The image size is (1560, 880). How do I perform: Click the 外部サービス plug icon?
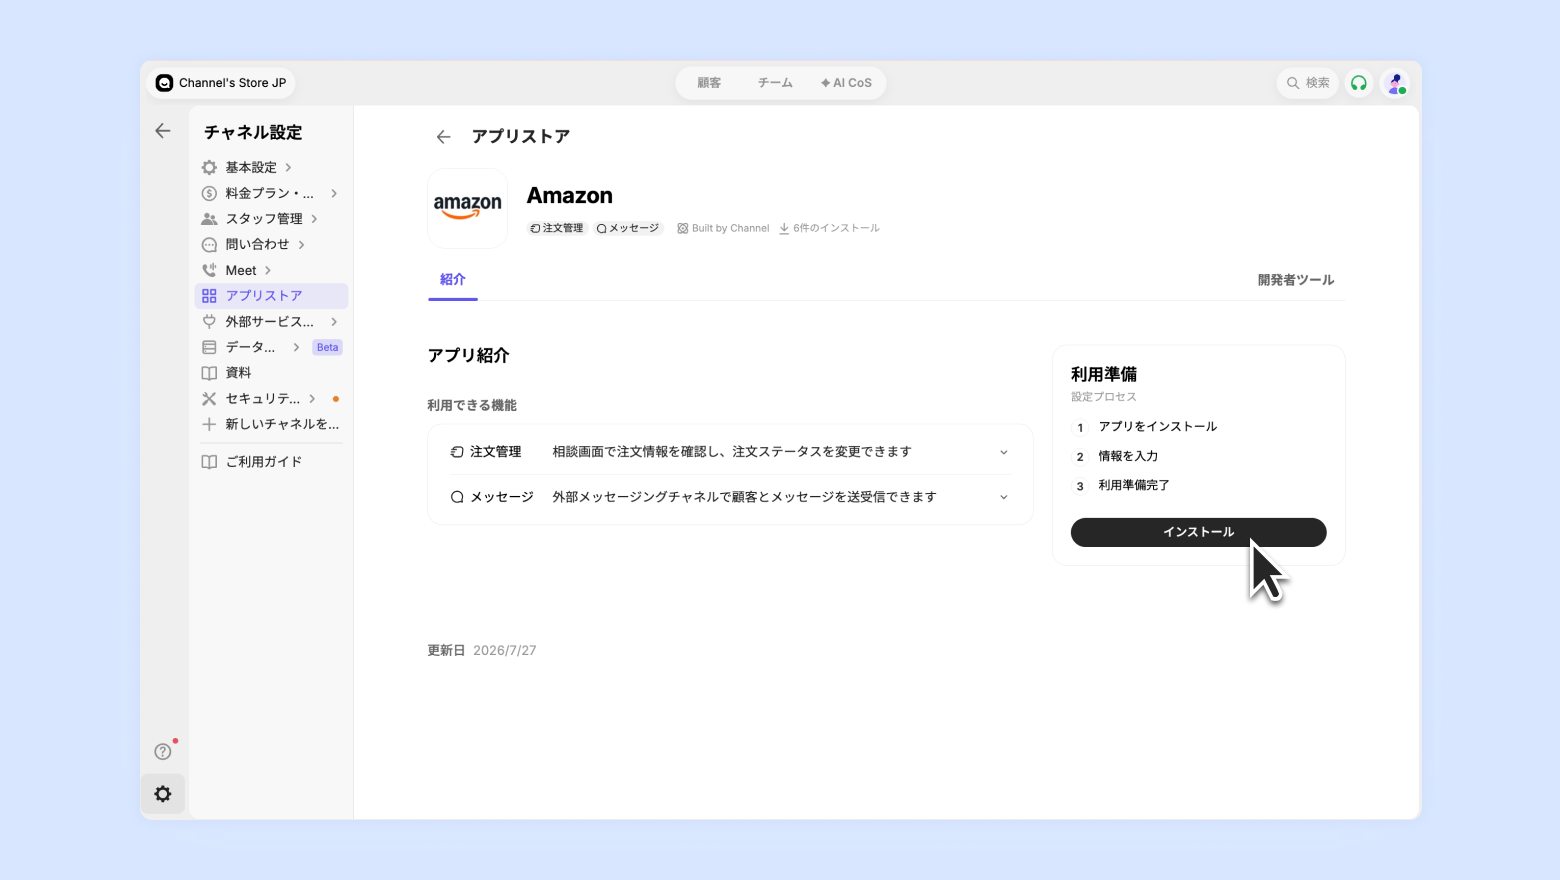(x=209, y=321)
